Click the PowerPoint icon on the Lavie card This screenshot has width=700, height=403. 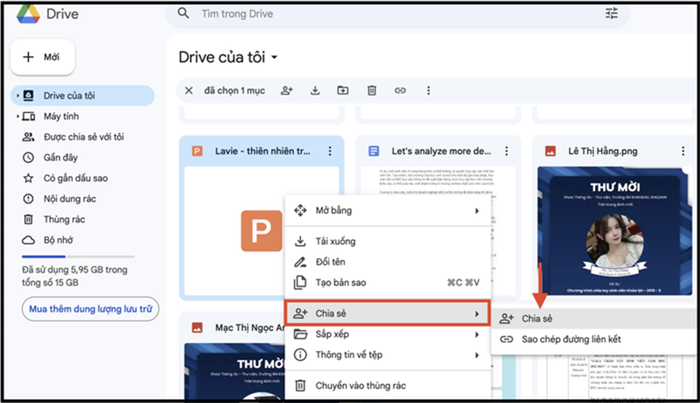point(197,151)
